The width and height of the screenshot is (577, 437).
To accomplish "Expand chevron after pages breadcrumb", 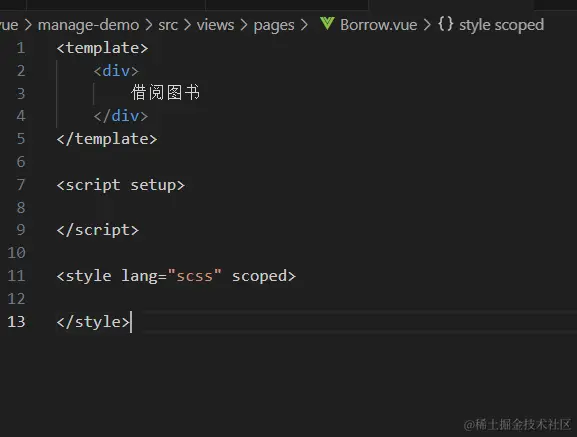I will pyautogui.click(x=304, y=25).
